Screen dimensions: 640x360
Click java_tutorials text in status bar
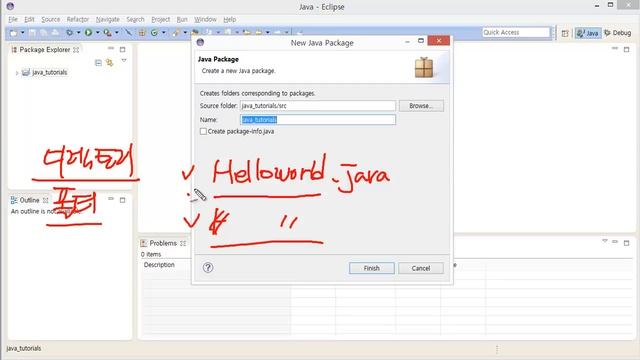(x=24, y=348)
